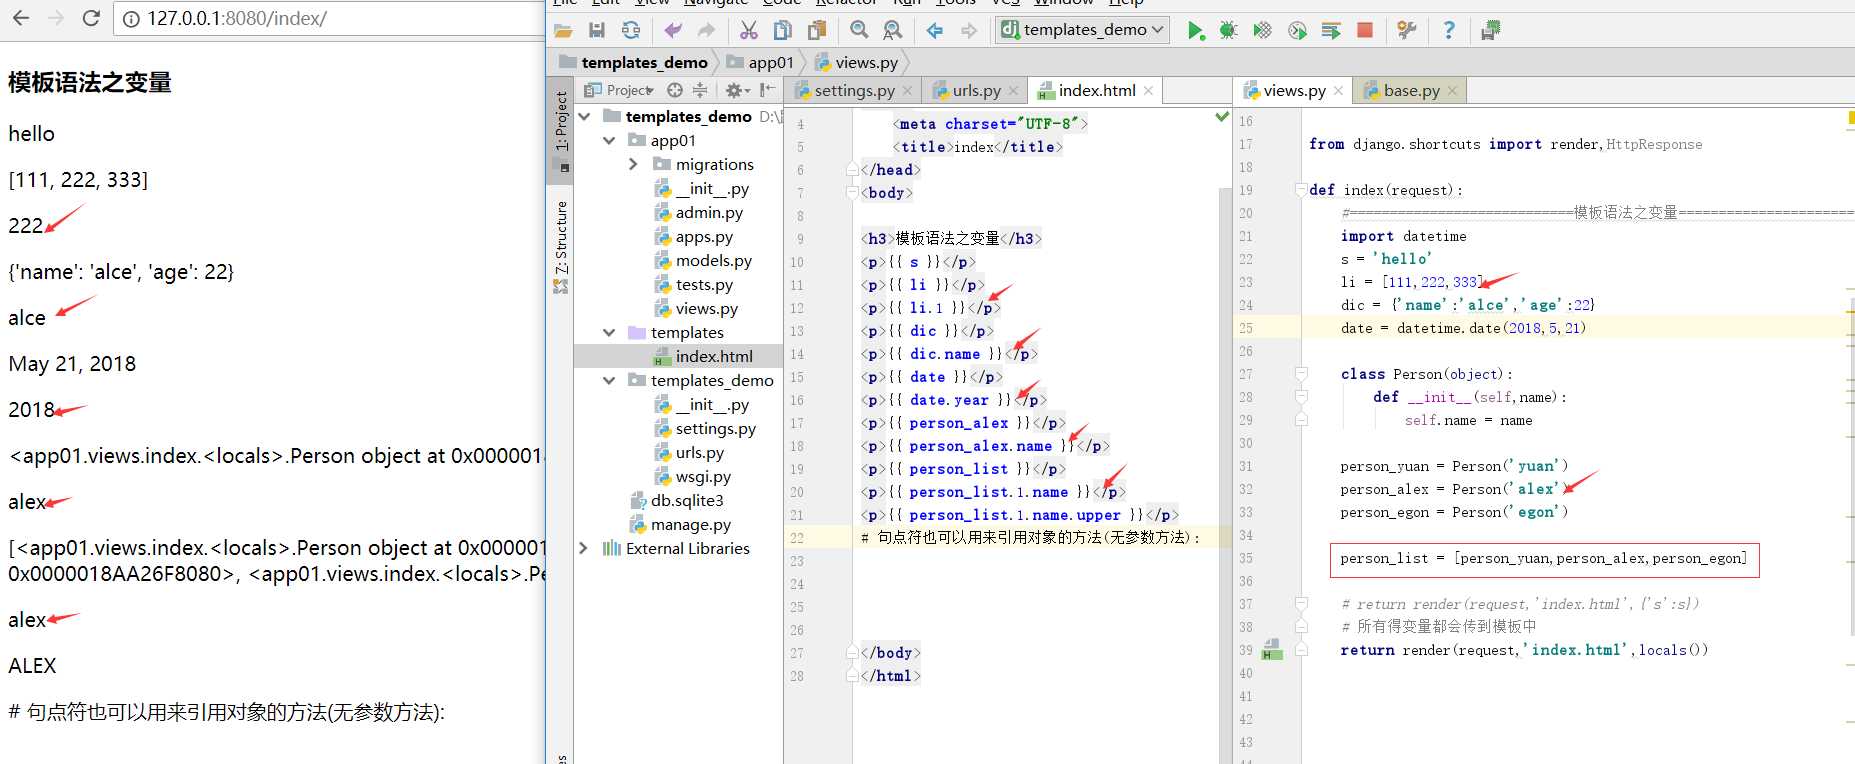Screen dimensions: 1855x764
Task: Click Scroll from Source target icon
Action: click(675, 90)
